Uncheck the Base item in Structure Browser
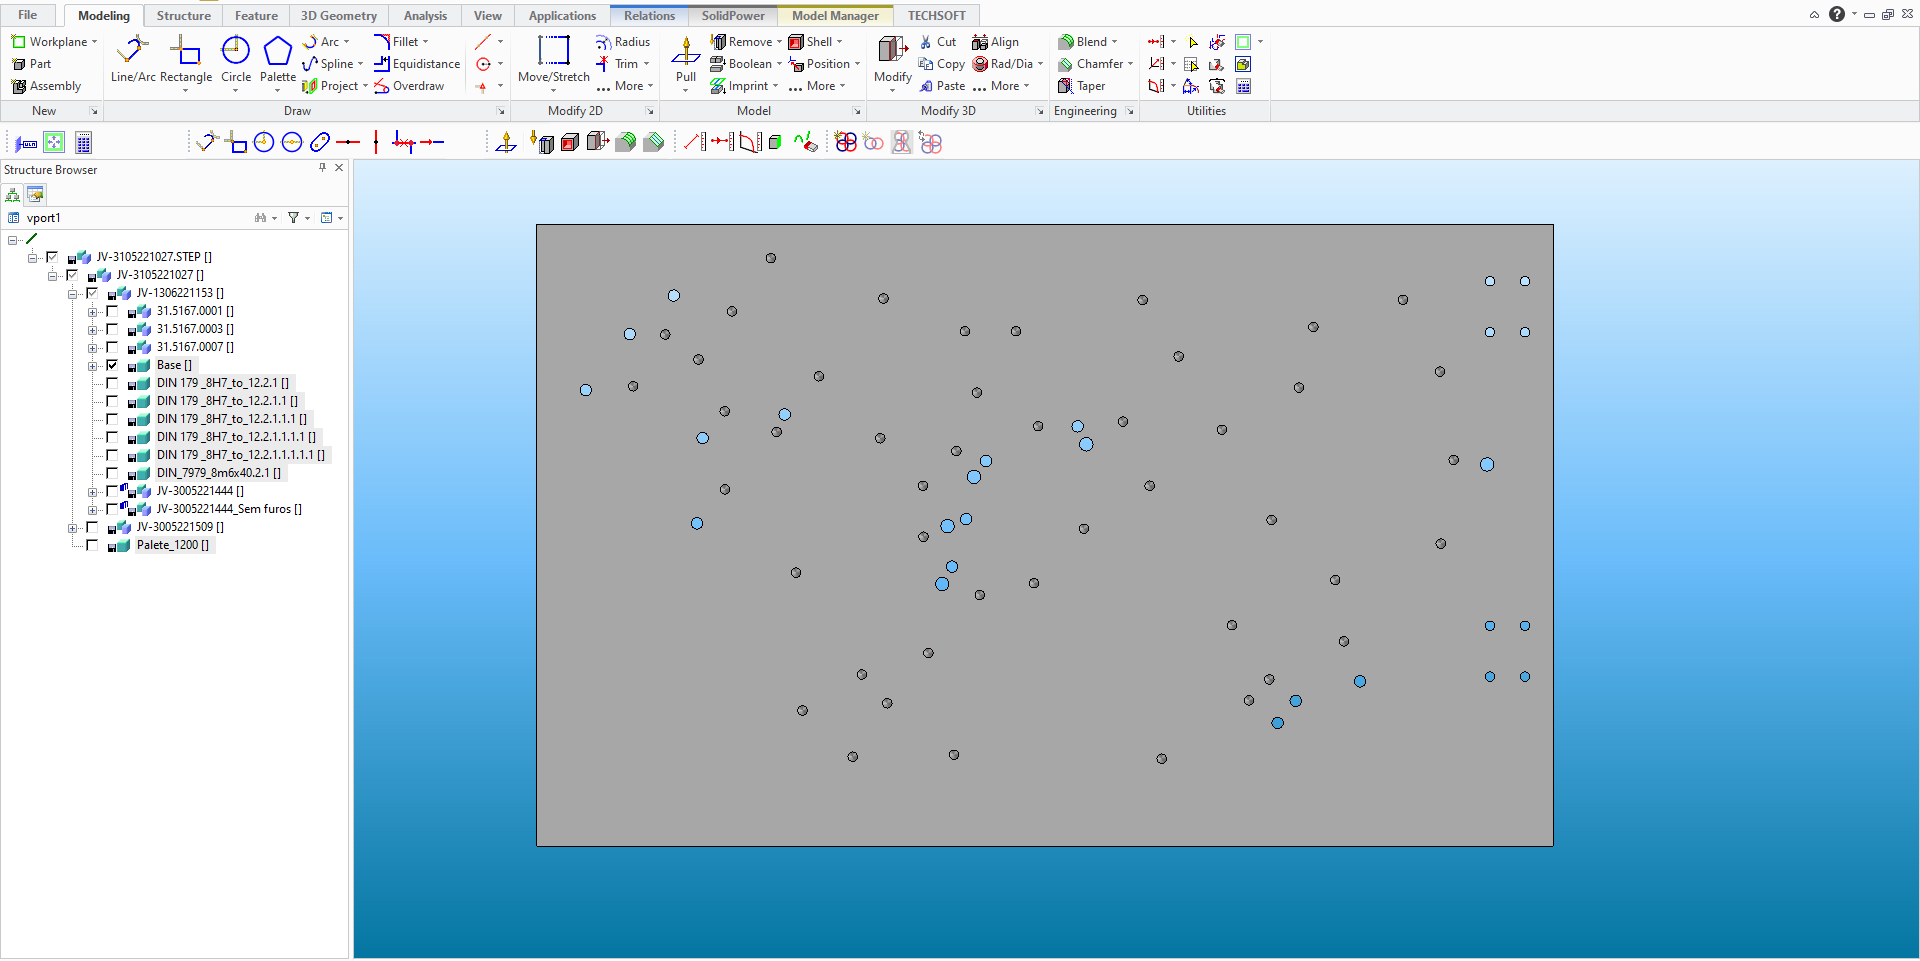This screenshot has height=961, width=1920. click(113, 365)
